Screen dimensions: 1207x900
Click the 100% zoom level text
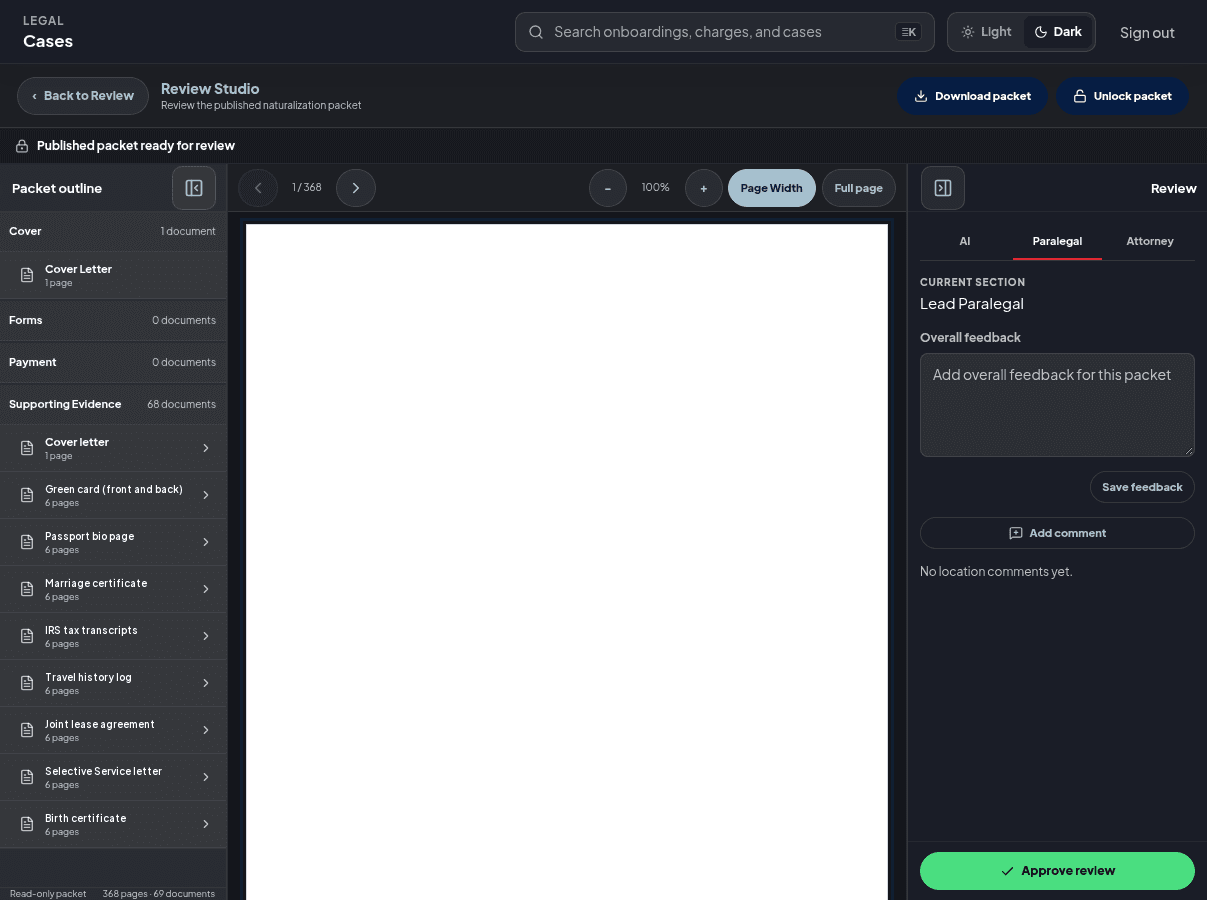655,188
